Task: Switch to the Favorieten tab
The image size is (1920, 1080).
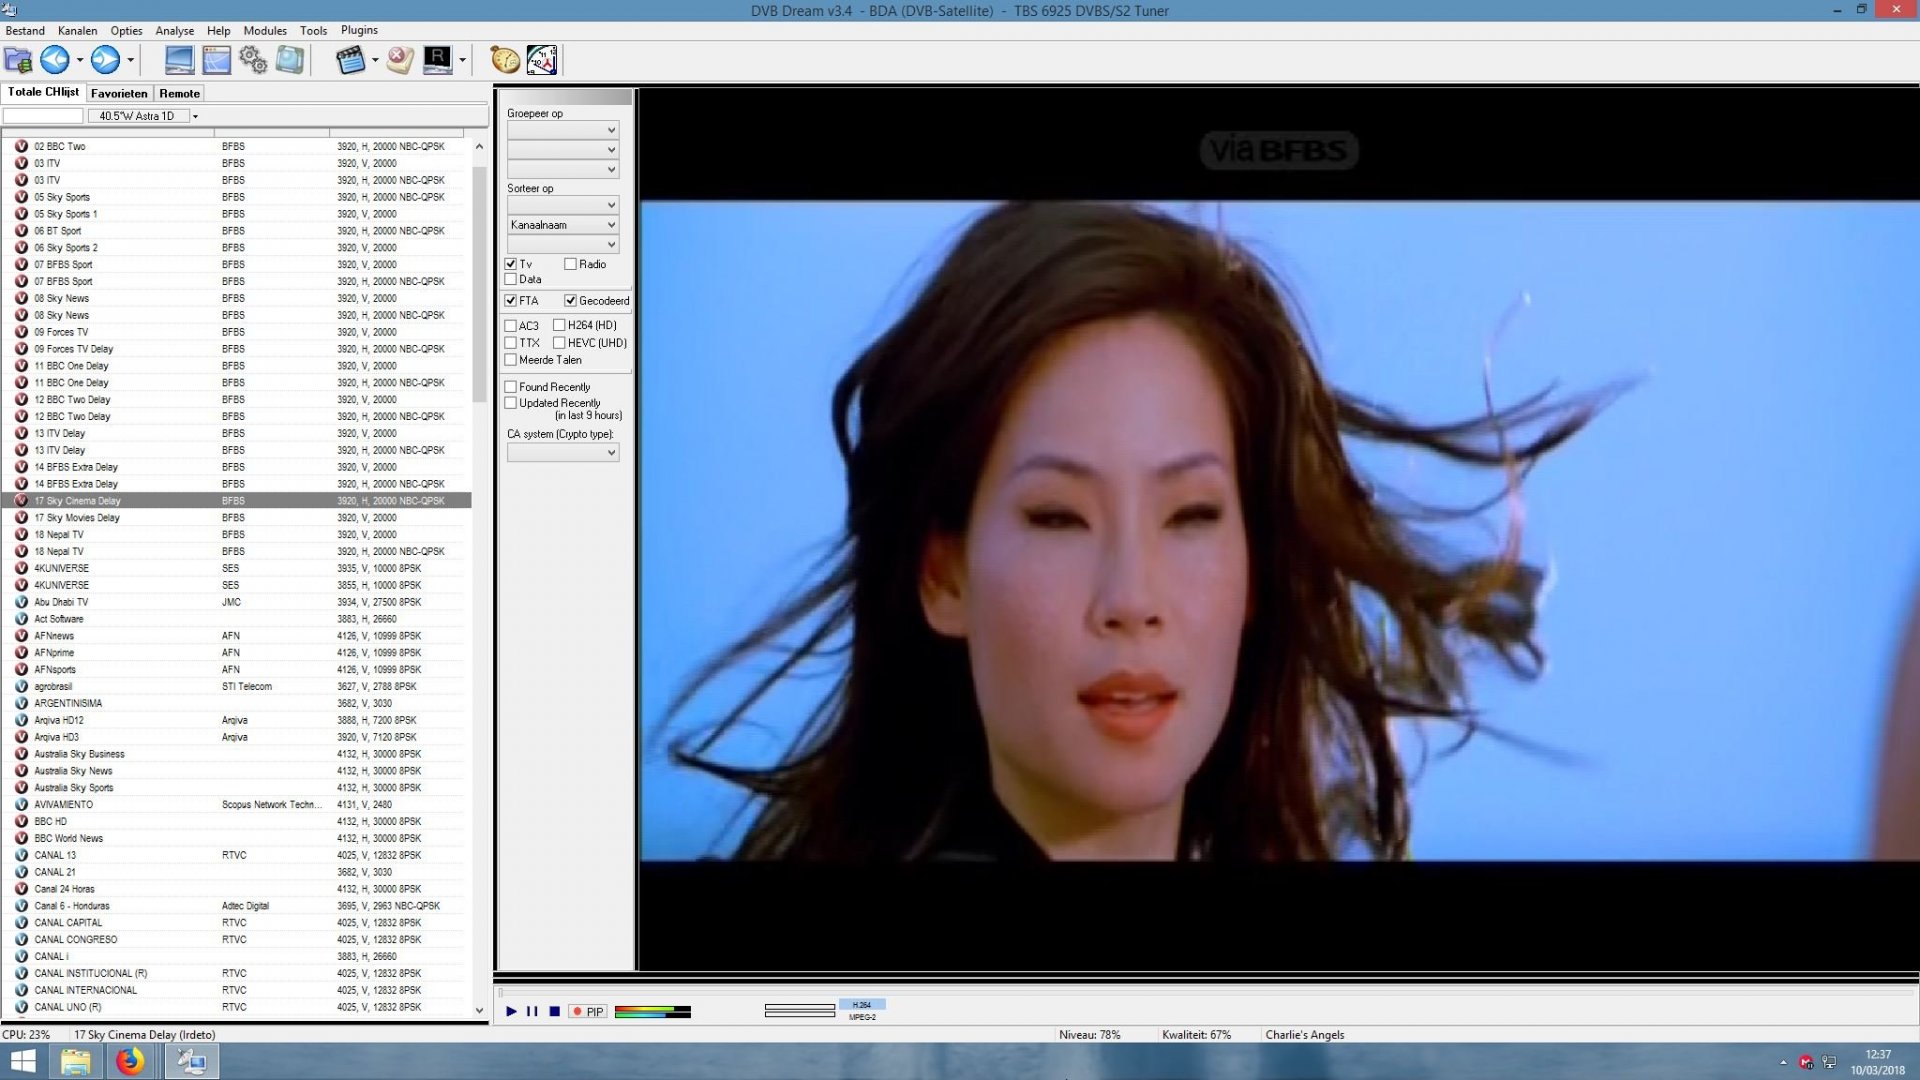Action: click(x=118, y=93)
